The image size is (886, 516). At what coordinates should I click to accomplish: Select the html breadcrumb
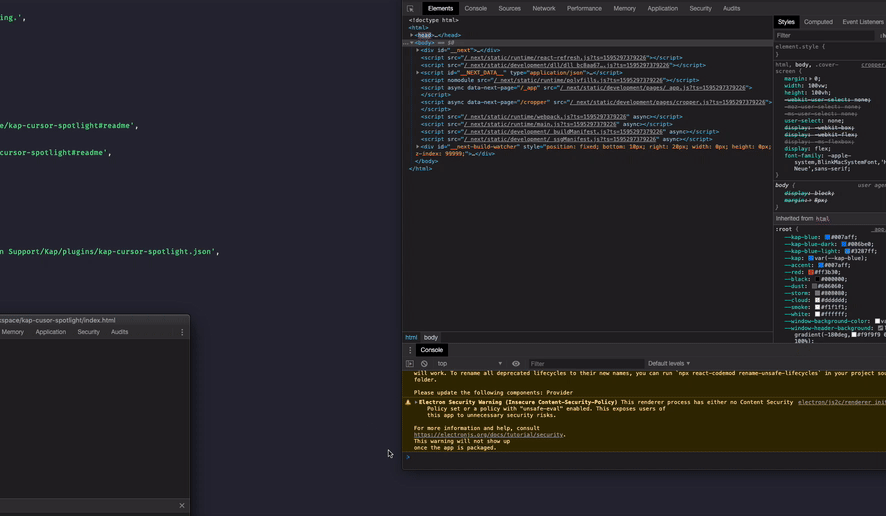click(411, 337)
